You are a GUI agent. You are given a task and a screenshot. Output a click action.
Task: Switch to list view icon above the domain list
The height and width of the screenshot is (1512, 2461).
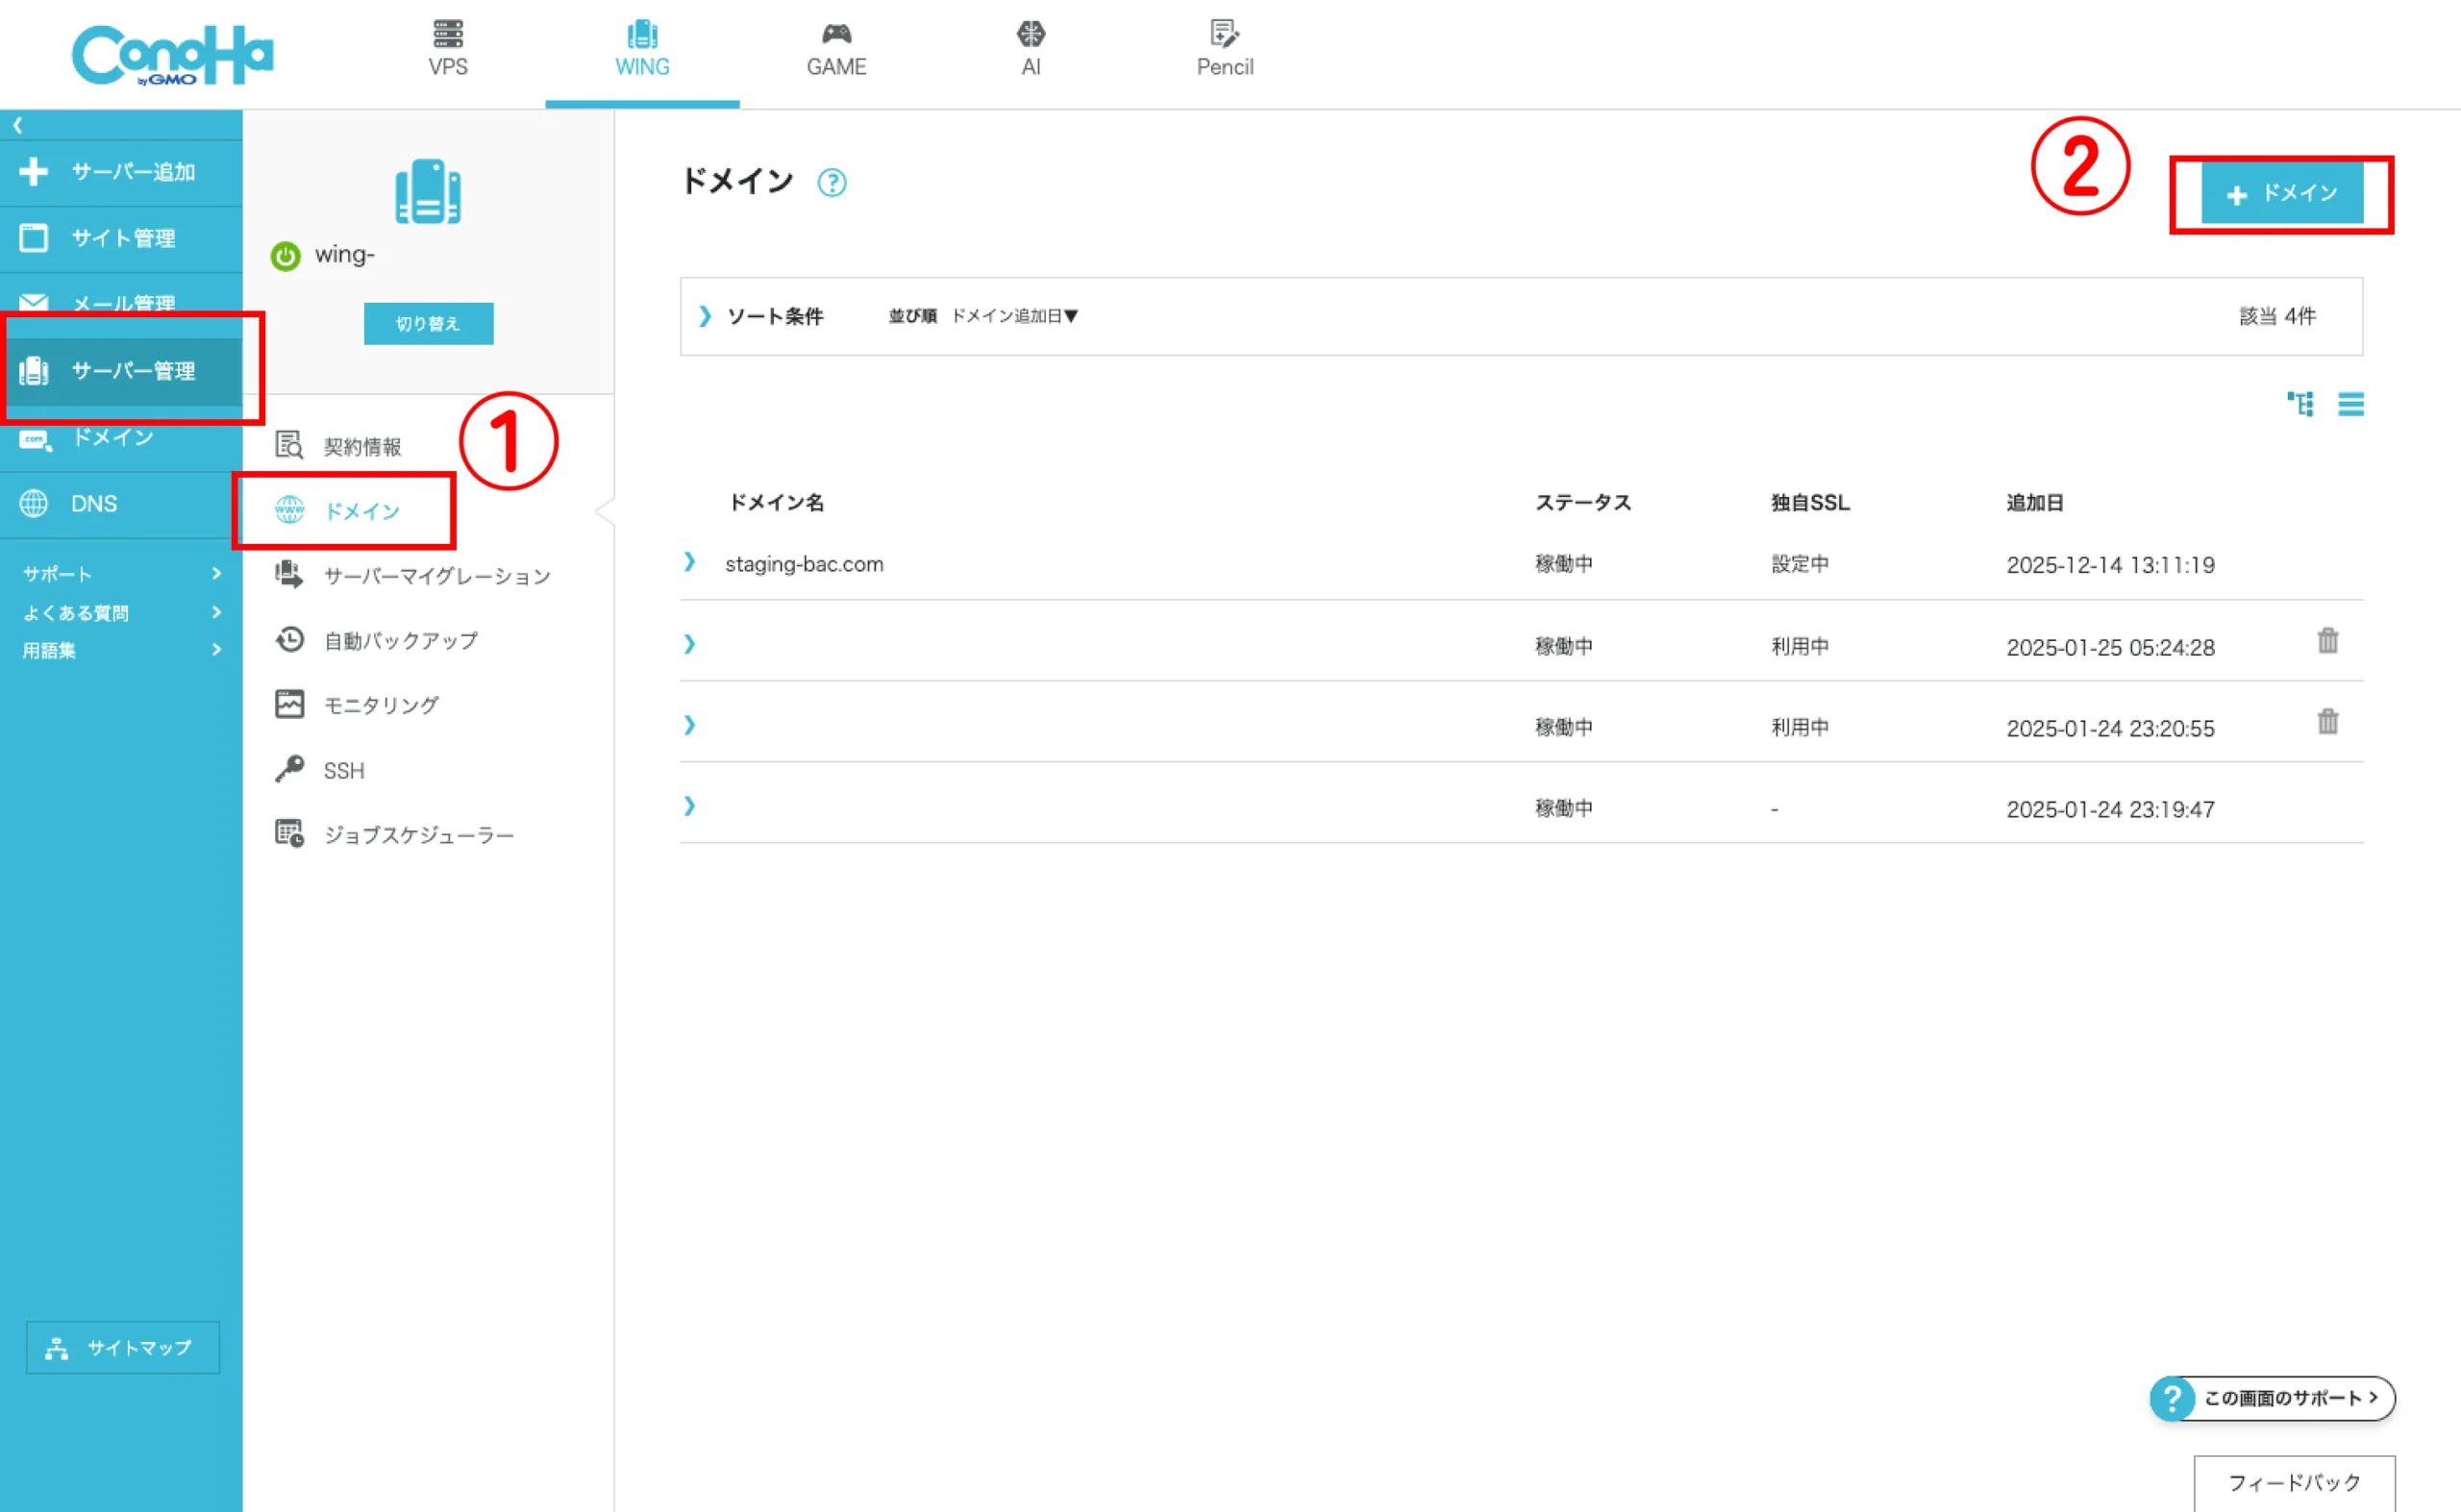(2350, 404)
